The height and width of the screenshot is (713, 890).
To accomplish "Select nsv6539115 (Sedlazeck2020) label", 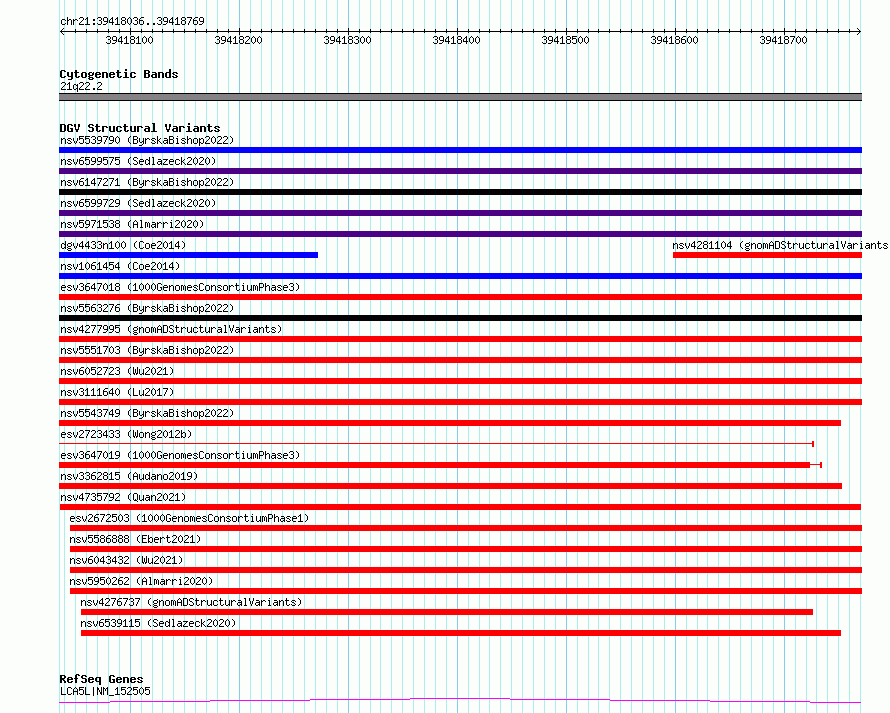I will coord(158,623).
